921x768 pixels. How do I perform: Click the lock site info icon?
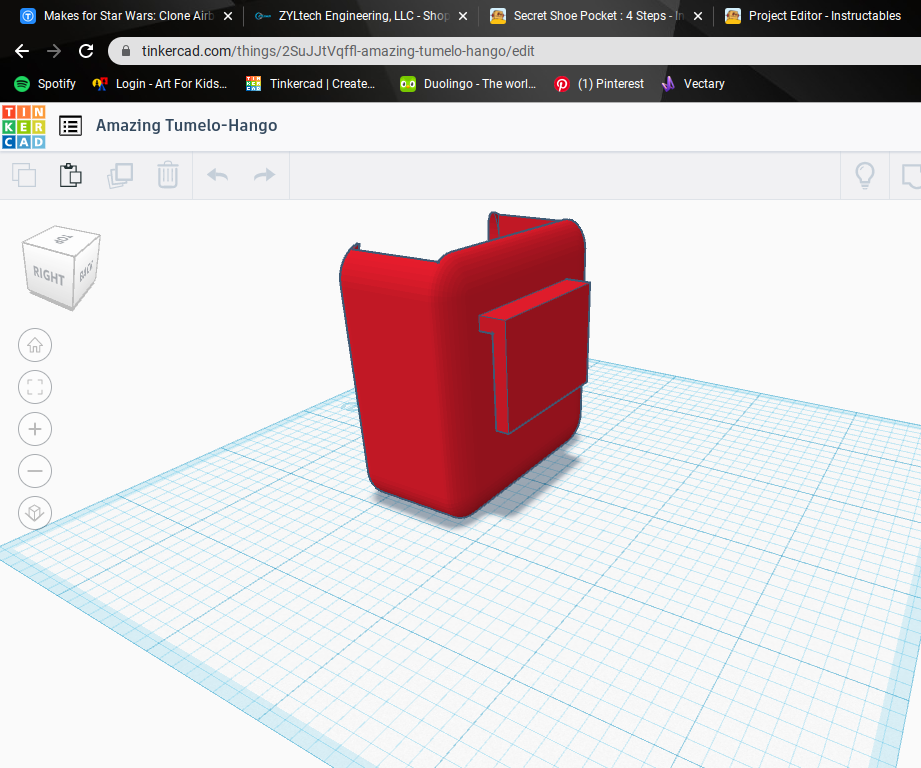[x=126, y=51]
